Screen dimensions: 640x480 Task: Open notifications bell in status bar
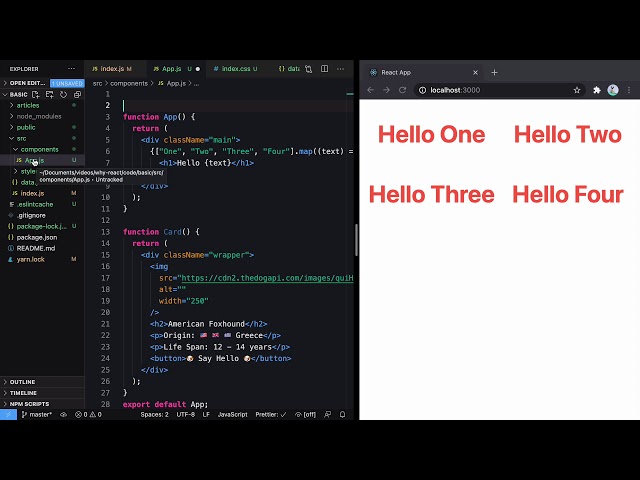[x=342, y=414]
